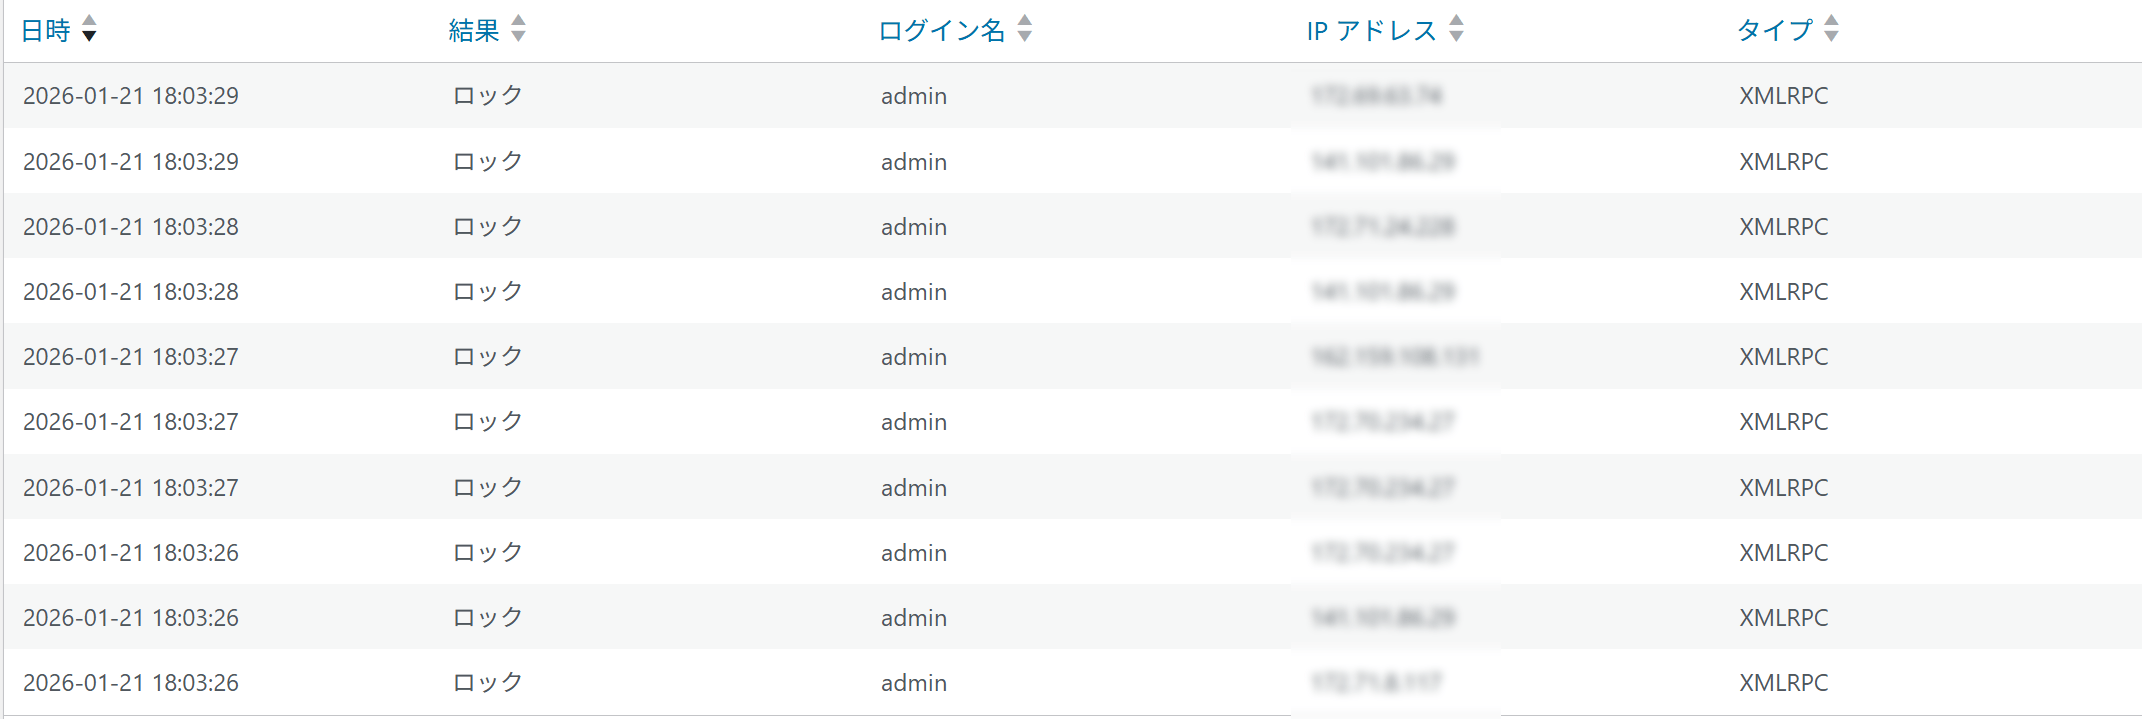Viewport: 2142px width, 719px height.
Task: Sort table by 結果 column header
Action: (x=474, y=31)
